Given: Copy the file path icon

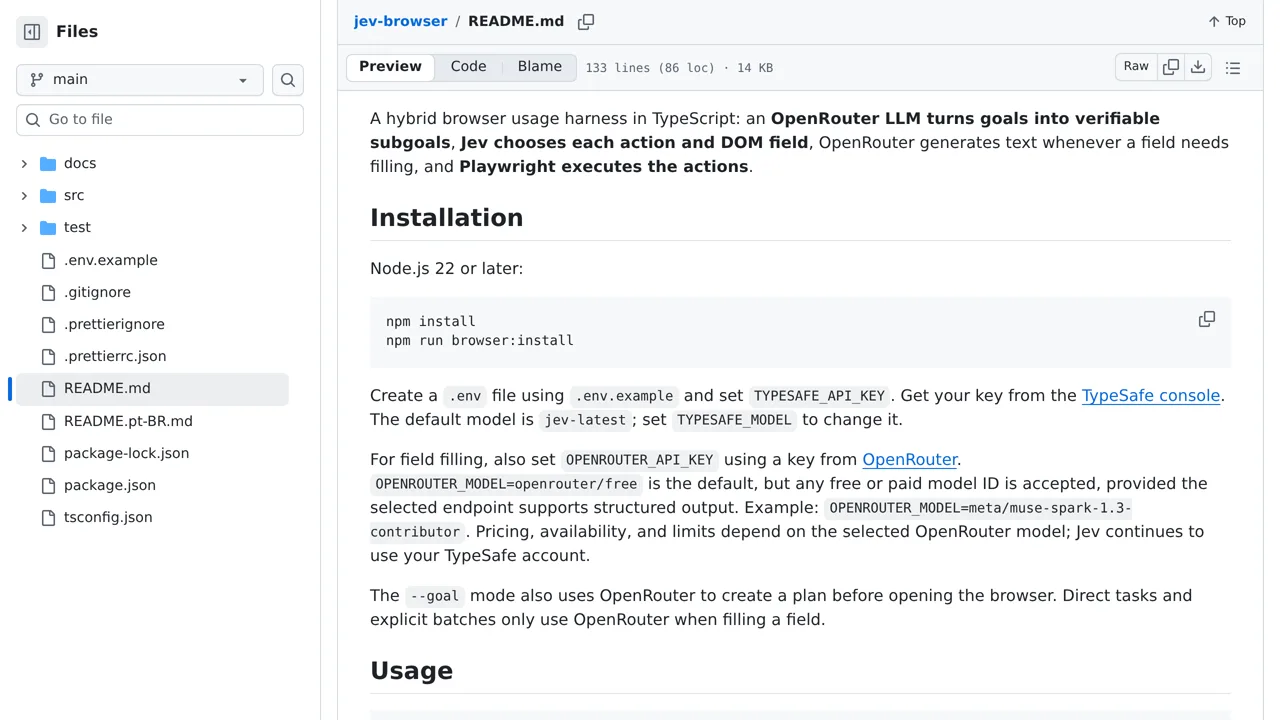Looking at the screenshot, I should click(586, 21).
